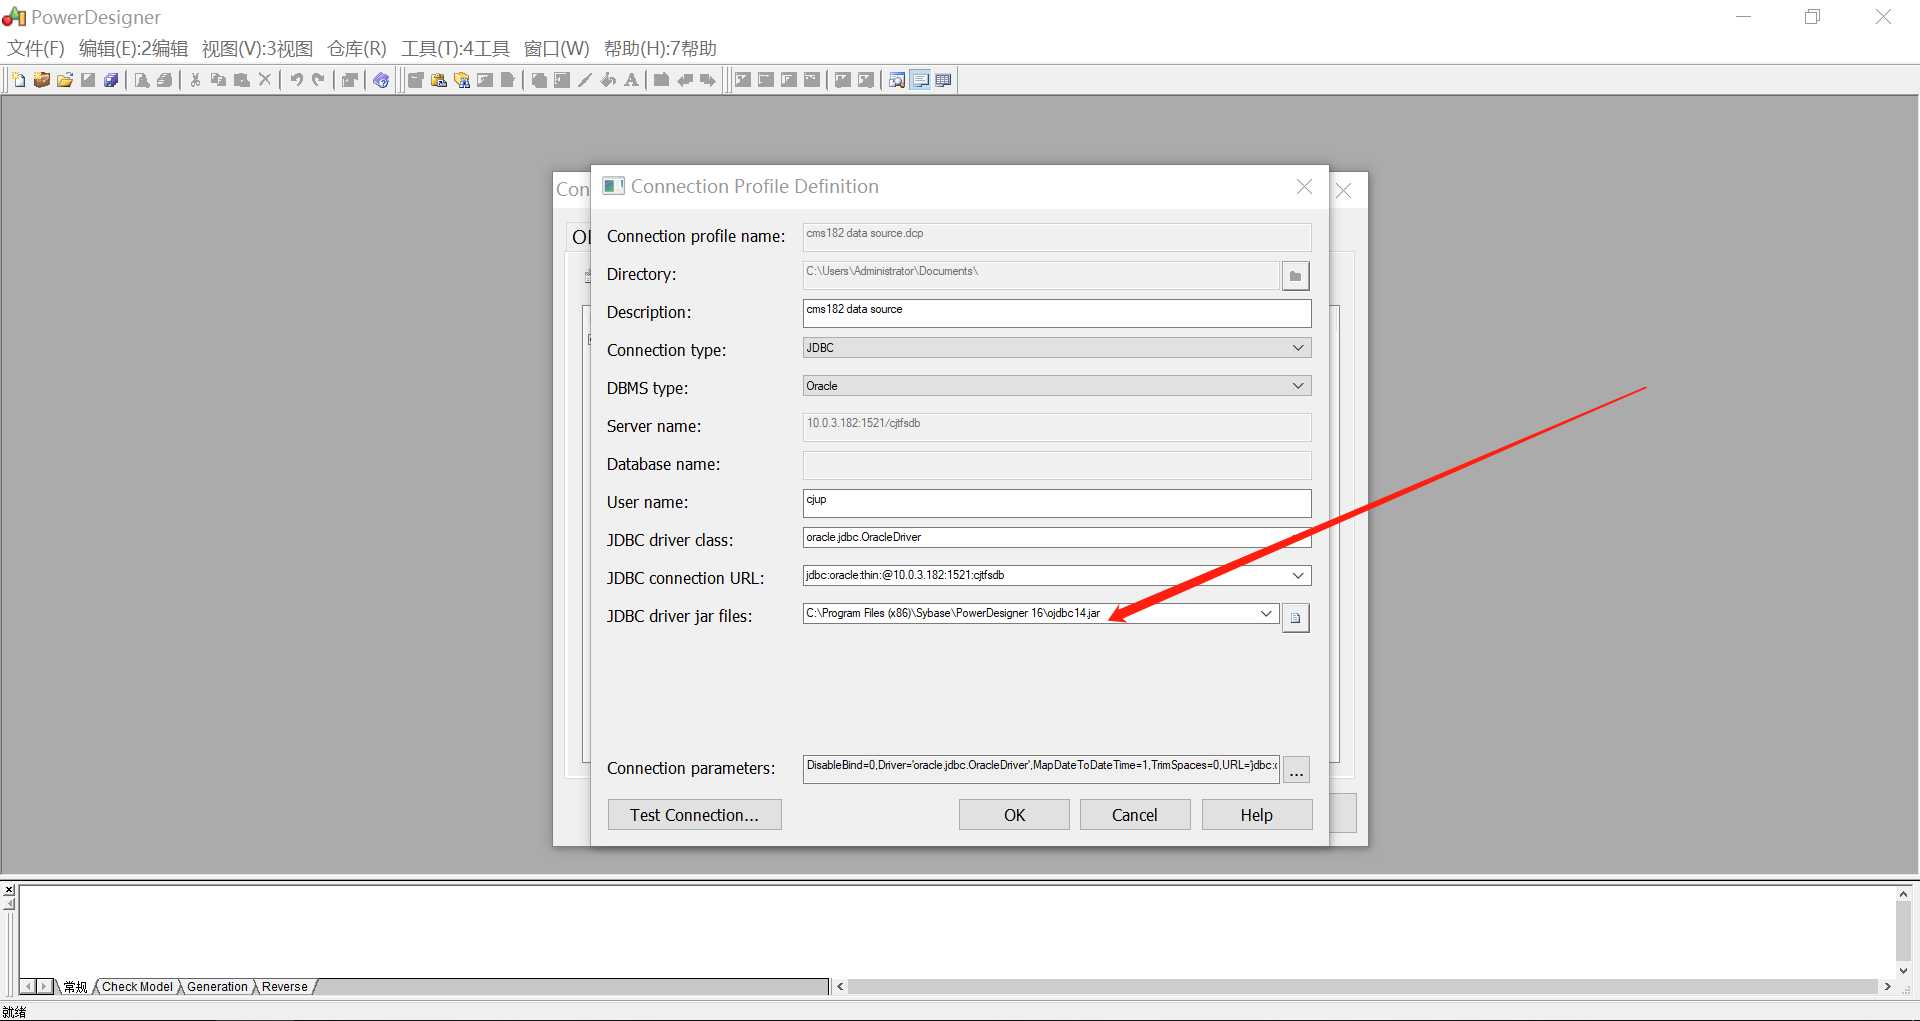Image resolution: width=1920 pixels, height=1021 pixels.
Task: Browse for a JDBC driver jar file
Action: pos(1295,618)
